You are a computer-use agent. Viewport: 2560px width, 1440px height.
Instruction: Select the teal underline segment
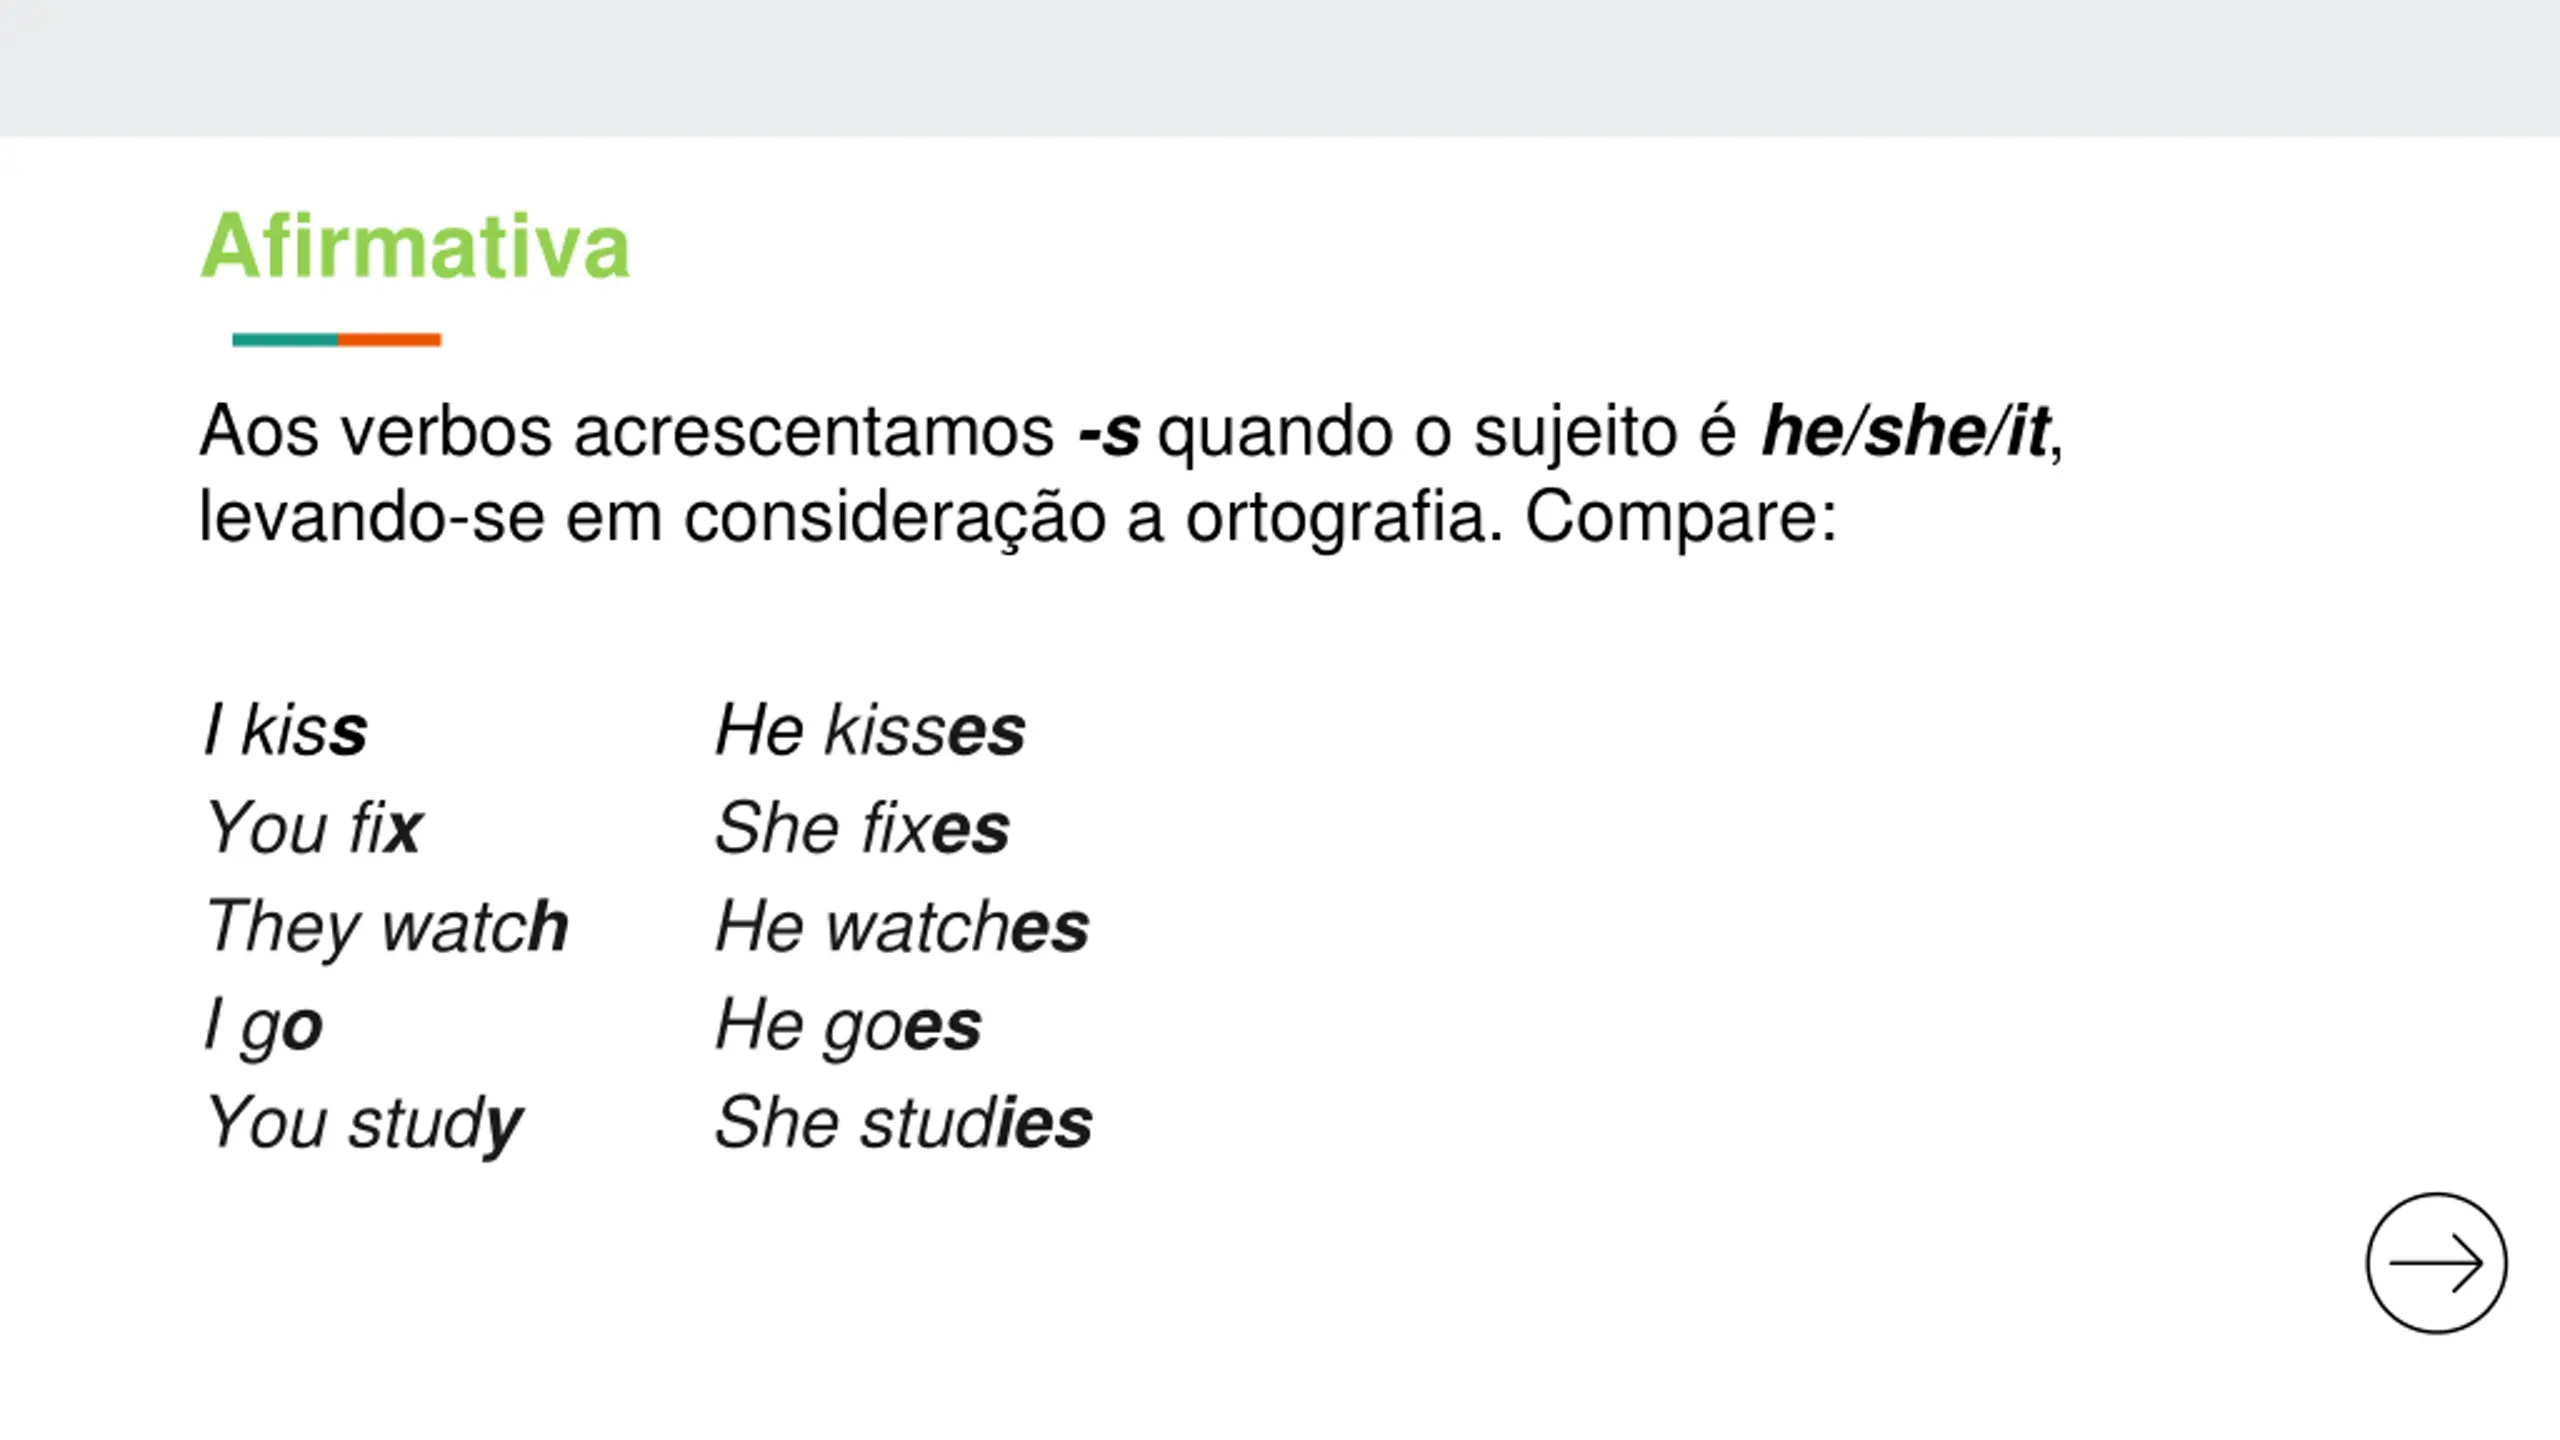(x=285, y=340)
